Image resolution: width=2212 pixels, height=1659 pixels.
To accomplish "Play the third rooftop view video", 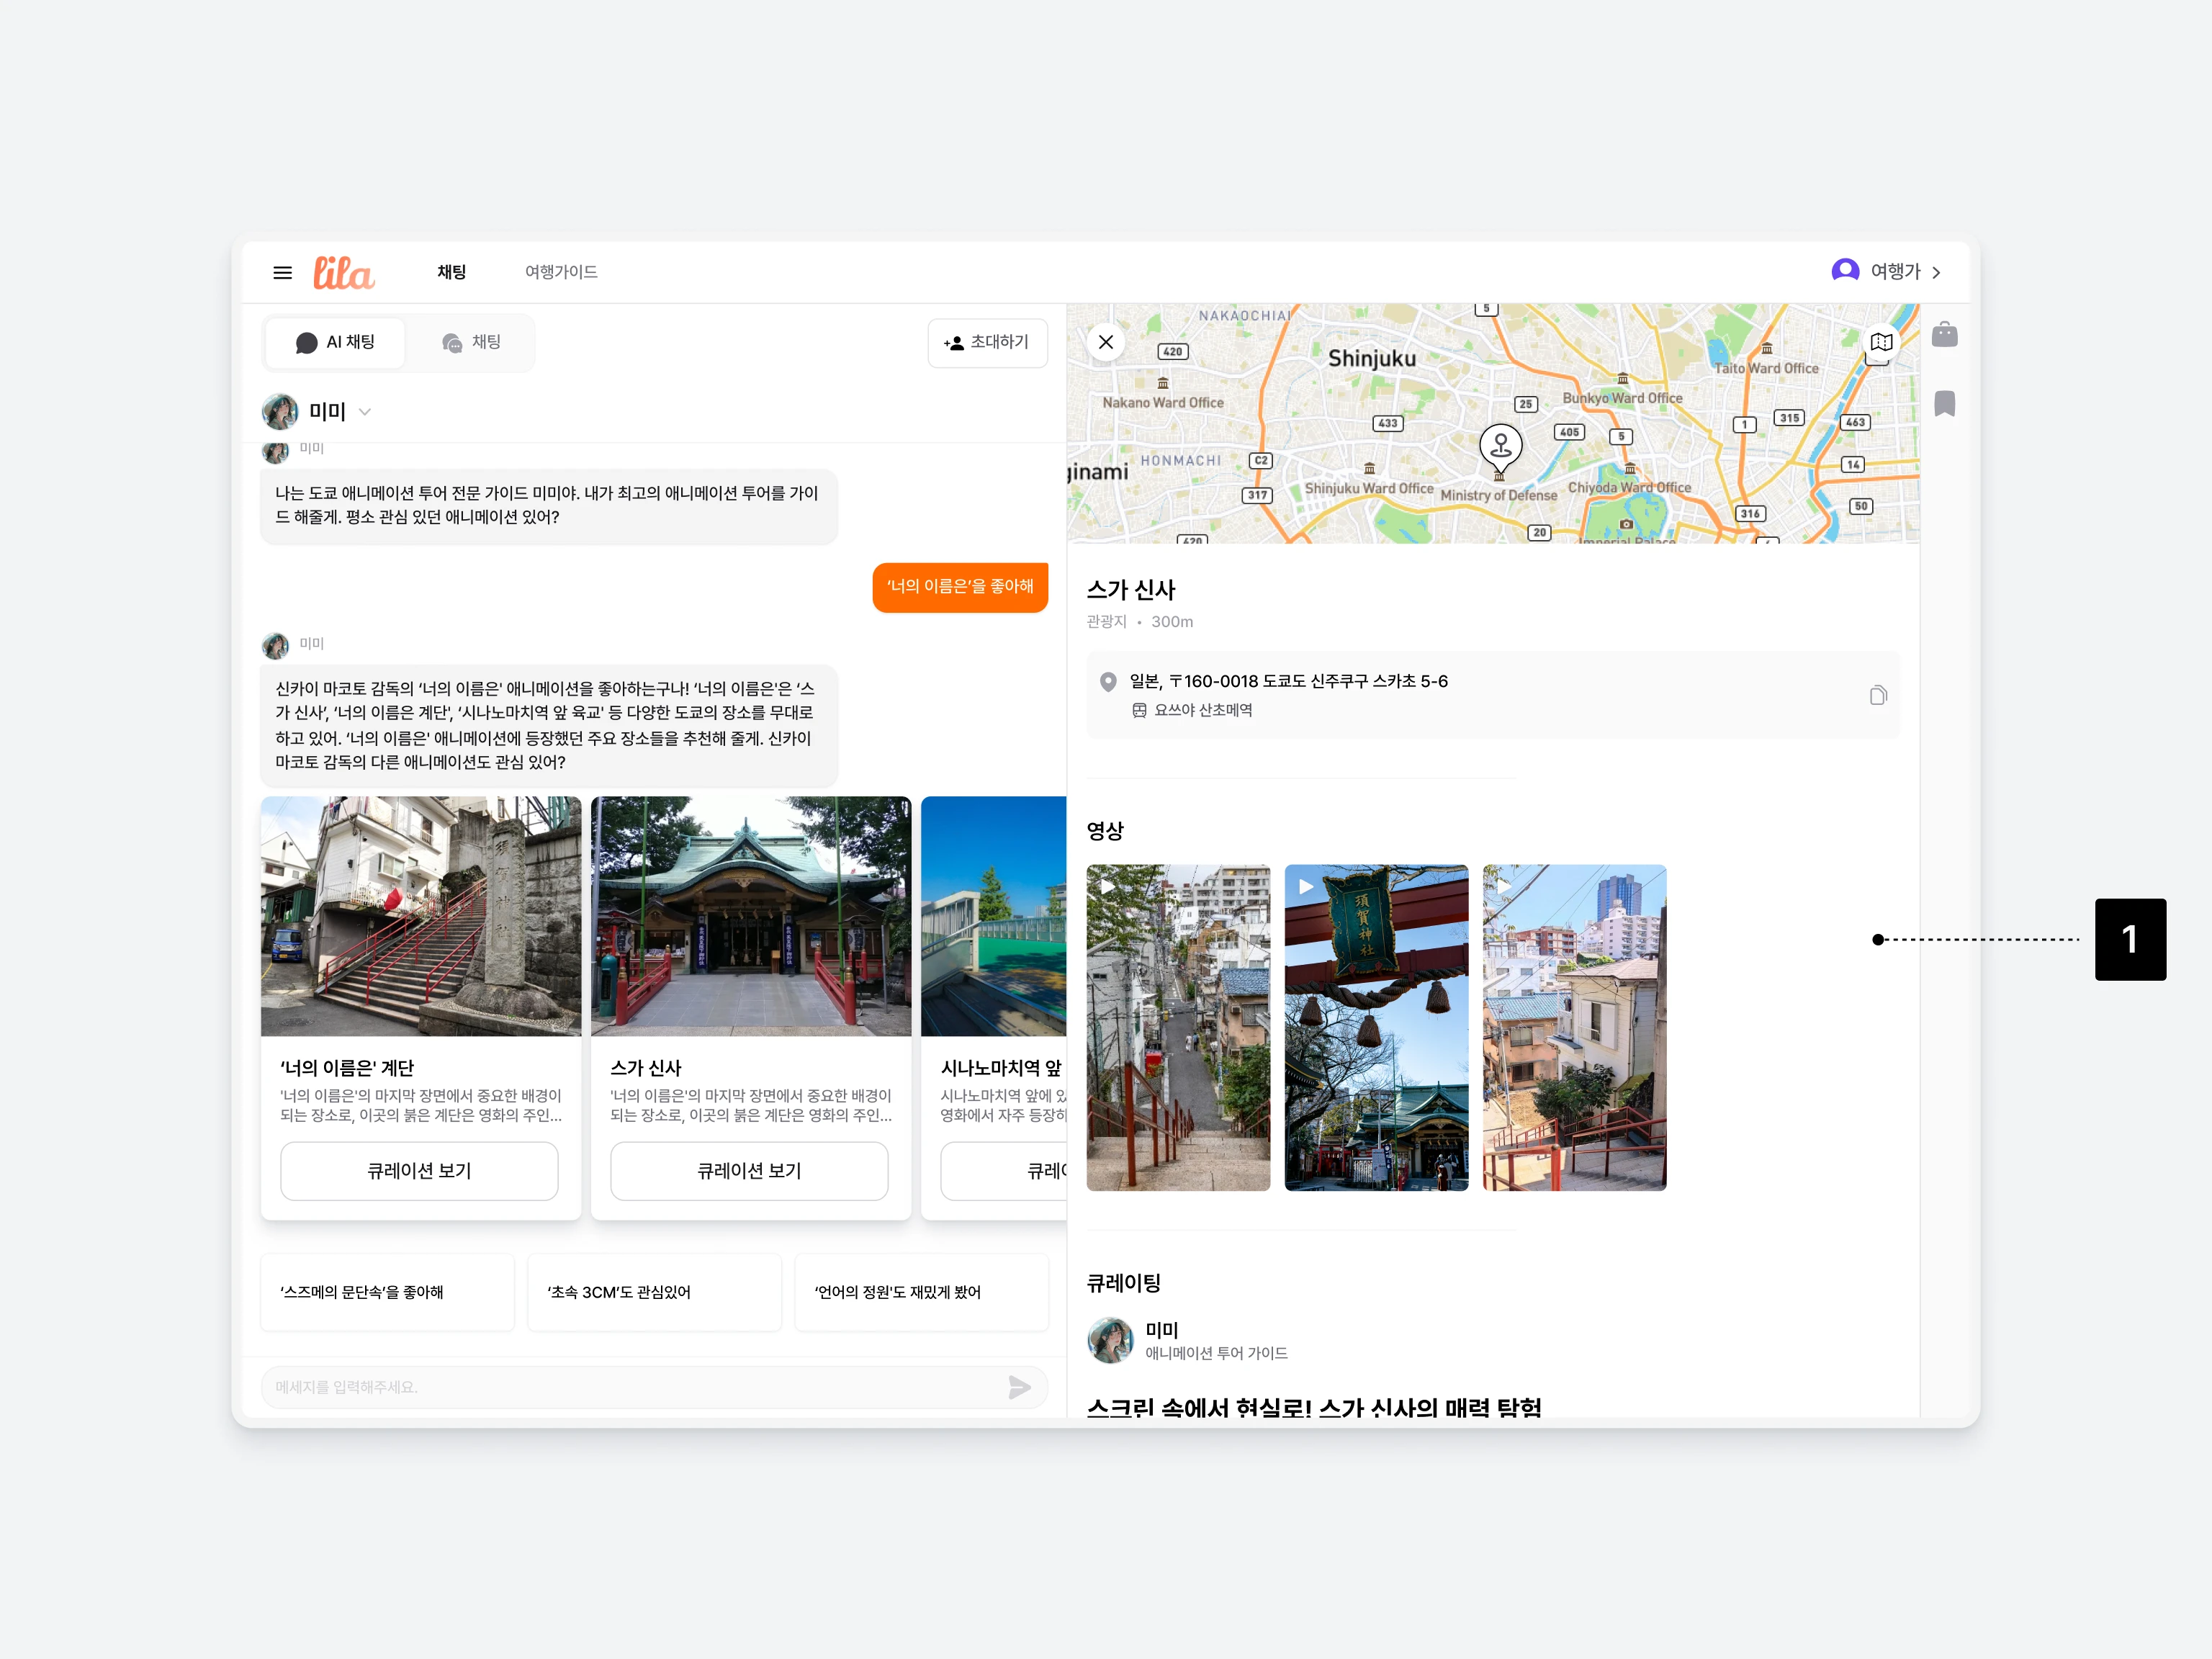I will tap(1574, 1027).
